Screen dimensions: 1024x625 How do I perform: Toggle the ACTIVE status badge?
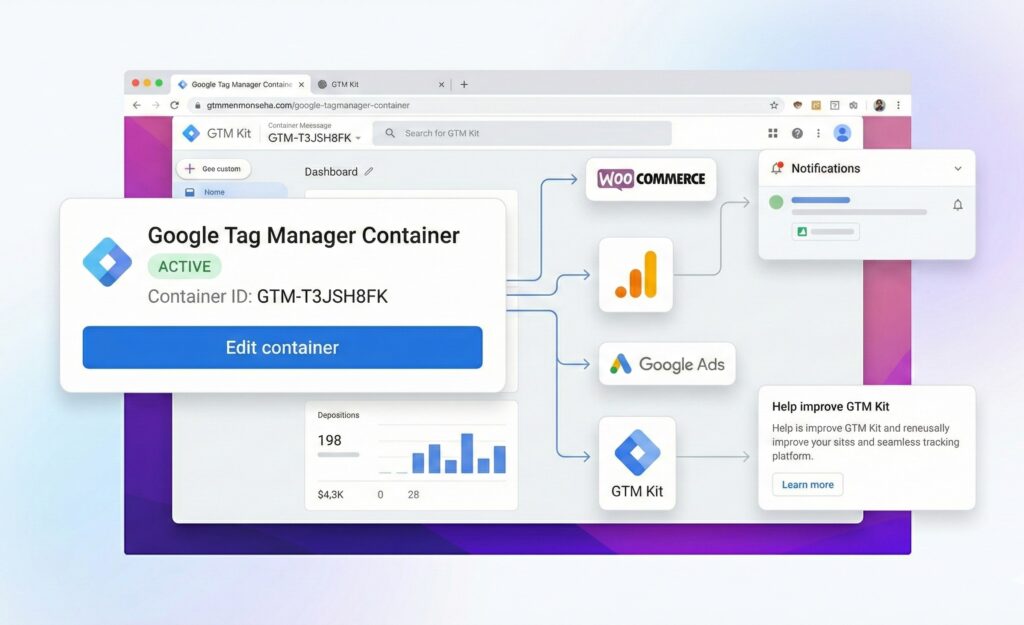(184, 266)
